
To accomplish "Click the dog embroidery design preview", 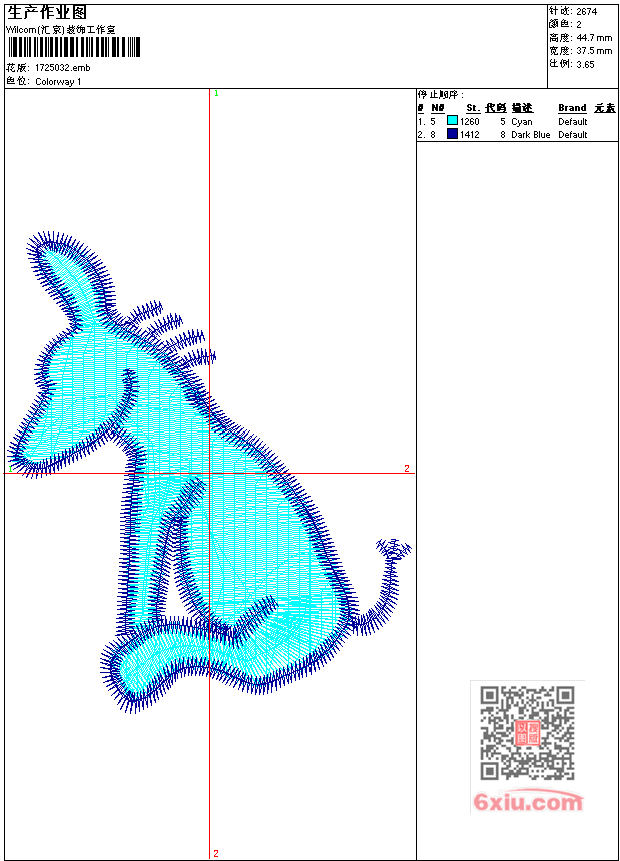I will click(x=209, y=472).
